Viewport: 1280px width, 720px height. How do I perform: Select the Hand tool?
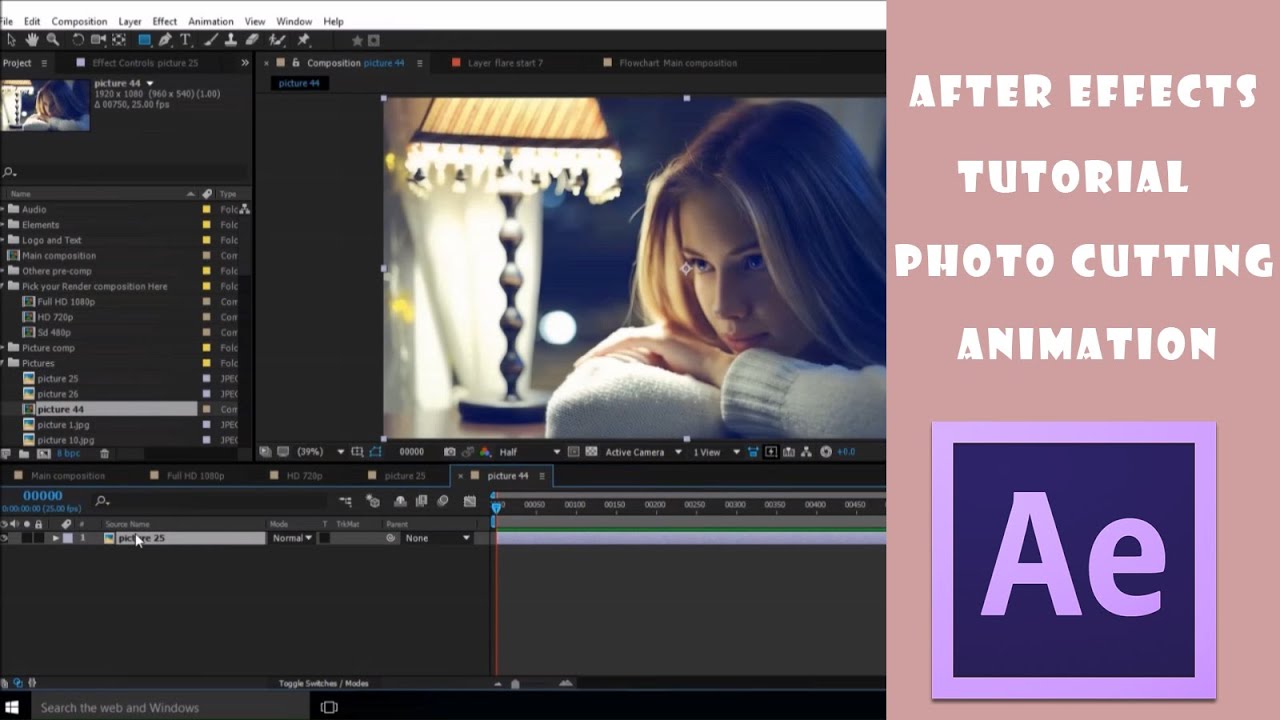[31, 40]
